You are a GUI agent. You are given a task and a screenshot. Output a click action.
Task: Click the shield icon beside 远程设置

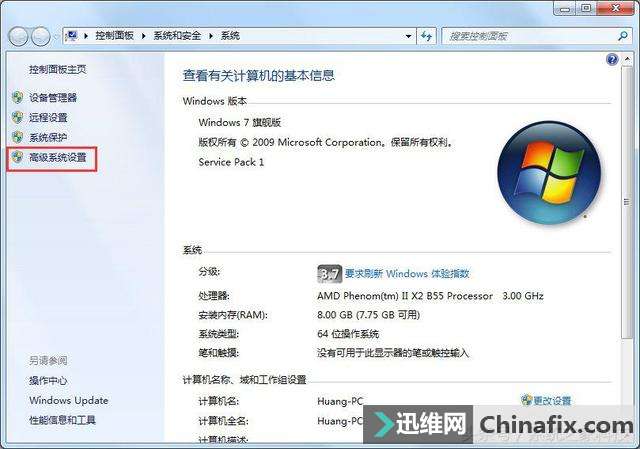point(18,117)
